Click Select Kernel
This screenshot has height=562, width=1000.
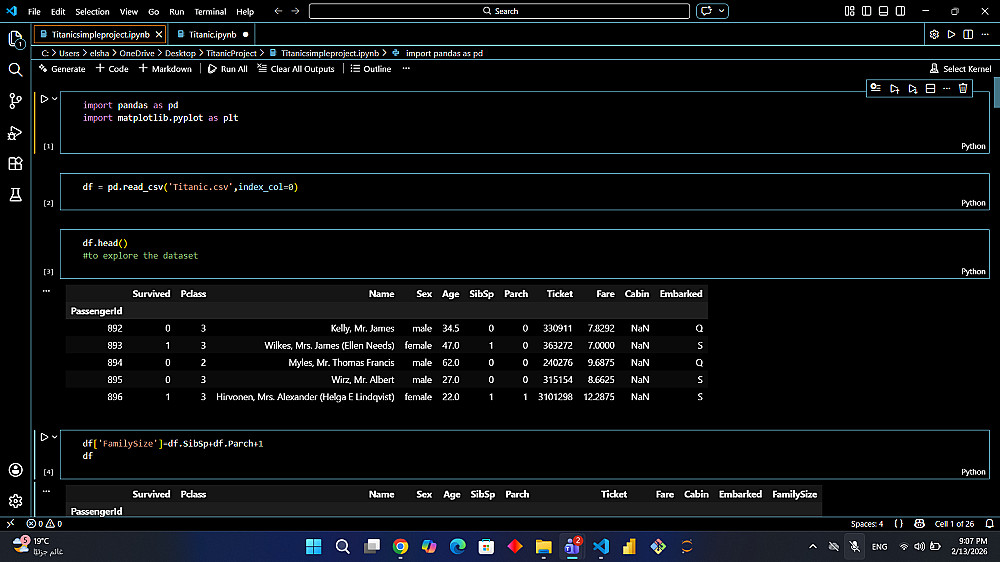[x=960, y=68]
